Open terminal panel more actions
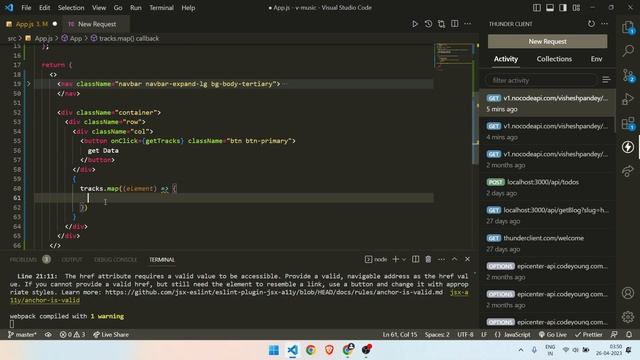This screenshot has height=360, width=640. (441, 259)
